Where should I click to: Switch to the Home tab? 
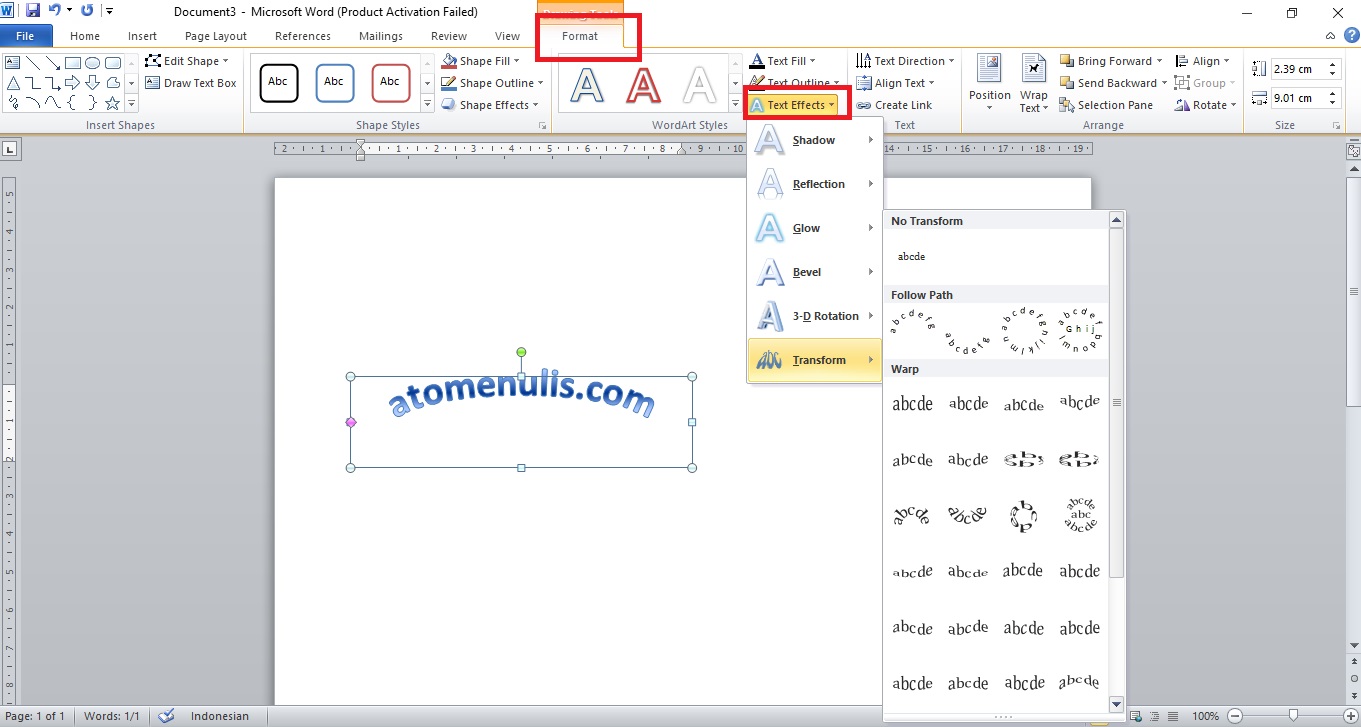[85, 36]
